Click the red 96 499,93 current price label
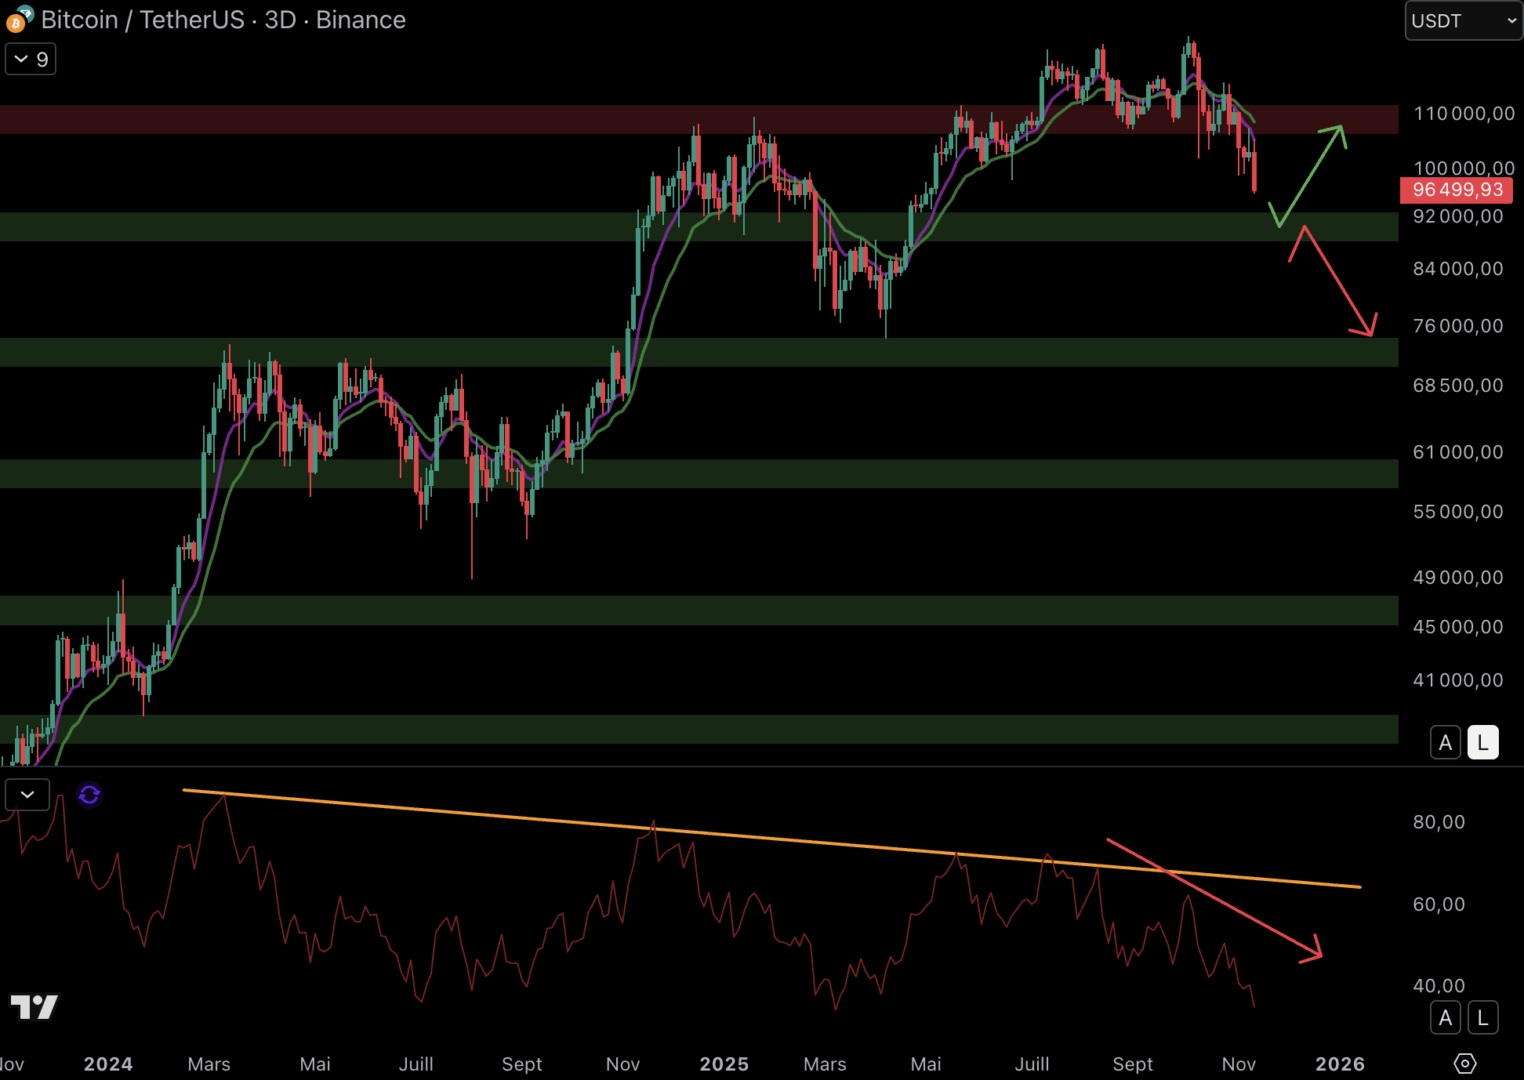Image resolution: width=1524 pixels, height=1080 pixels. pyautogui.click(x=1456, y=190)
